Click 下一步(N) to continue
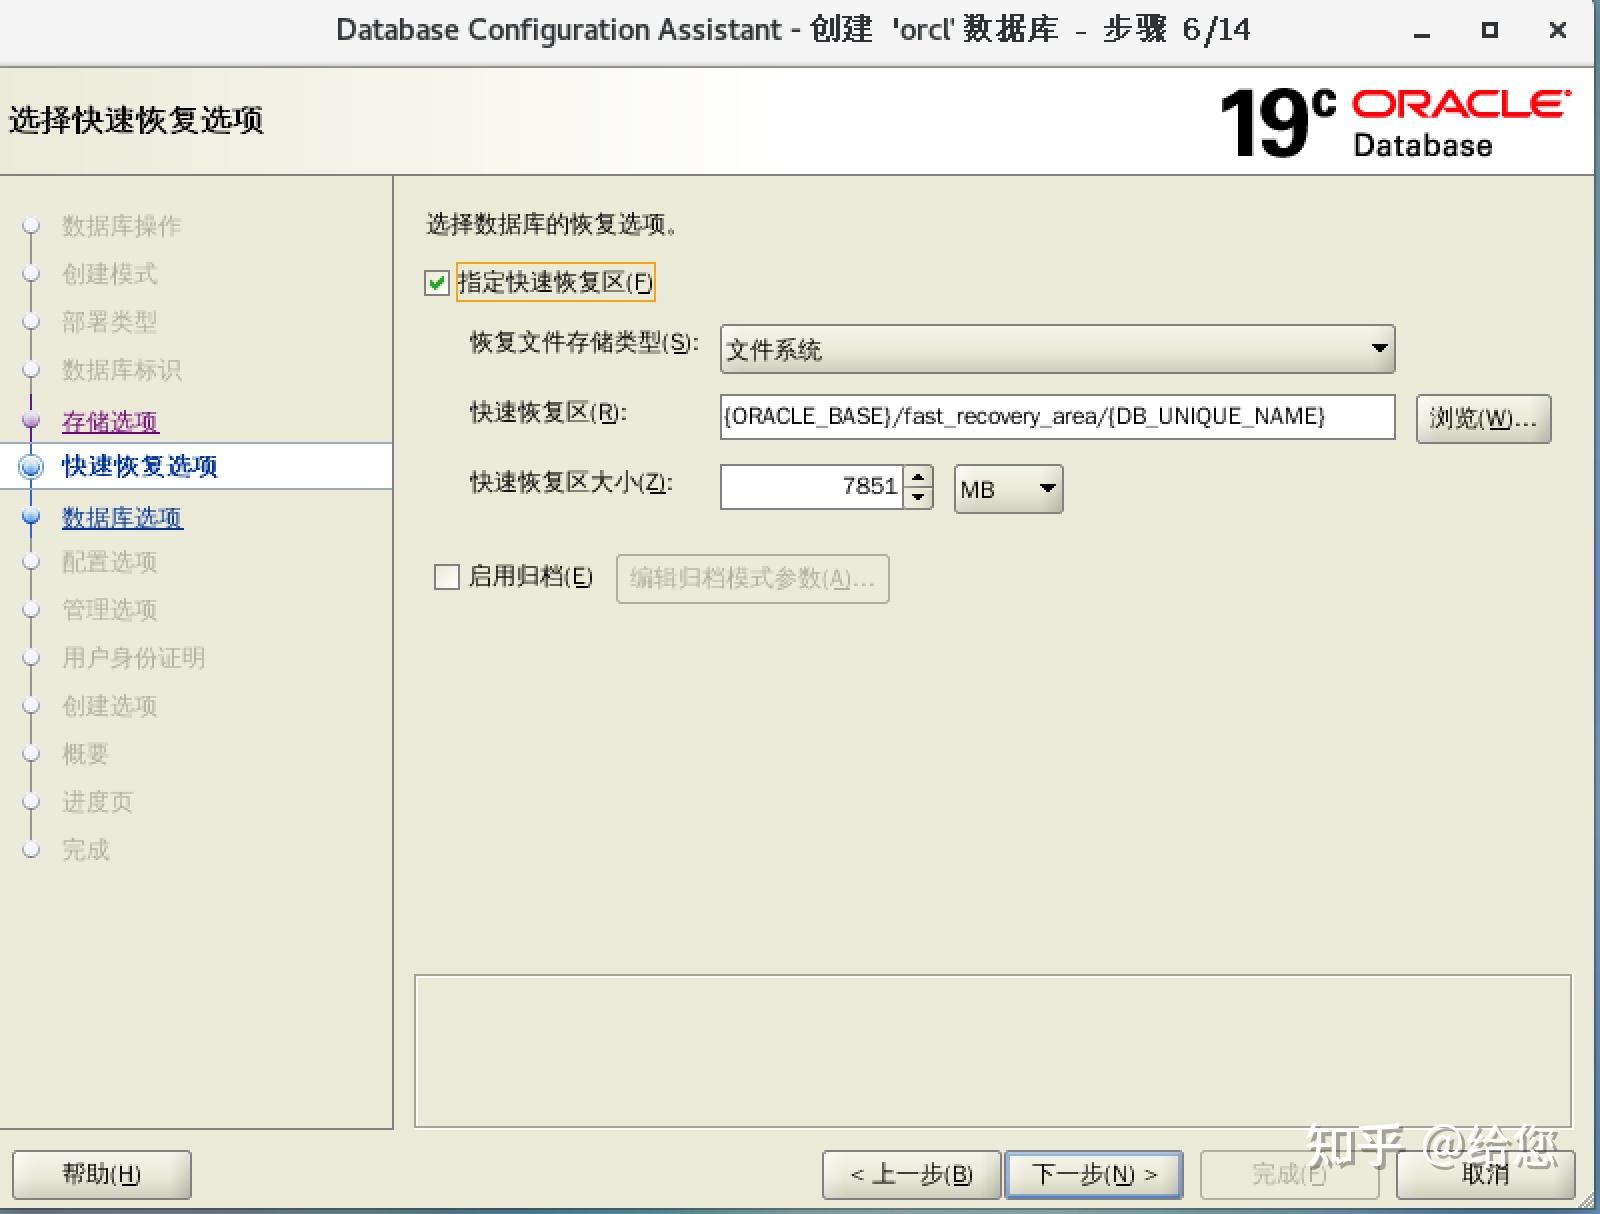The height and width of the screenshot is (1214, 1600). (x=1093, y=1175)
